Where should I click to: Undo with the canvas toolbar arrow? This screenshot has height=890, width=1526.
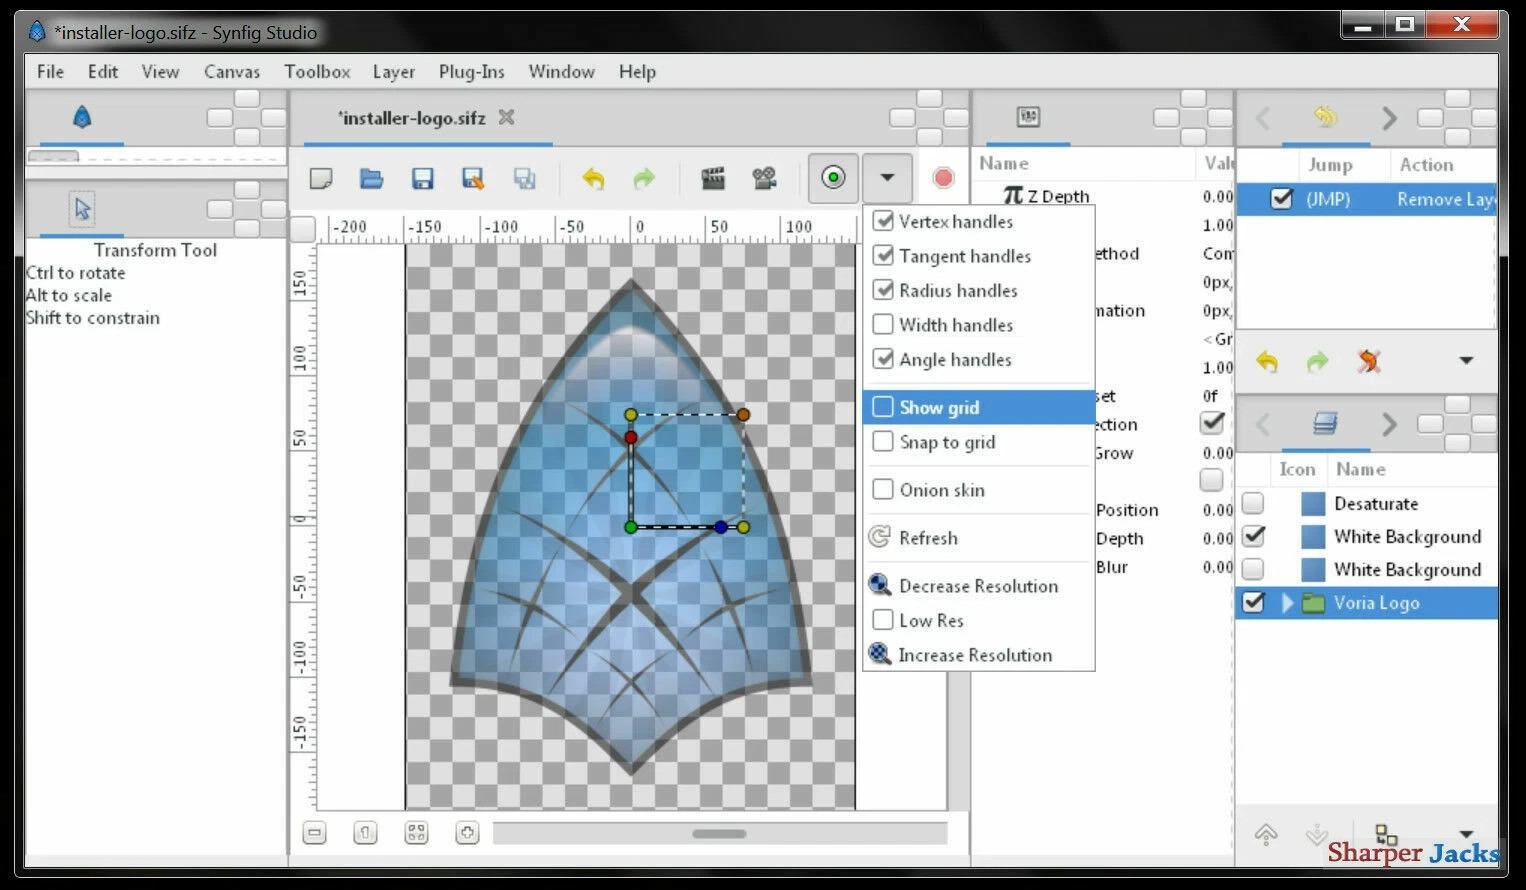[x=593, y=178]
